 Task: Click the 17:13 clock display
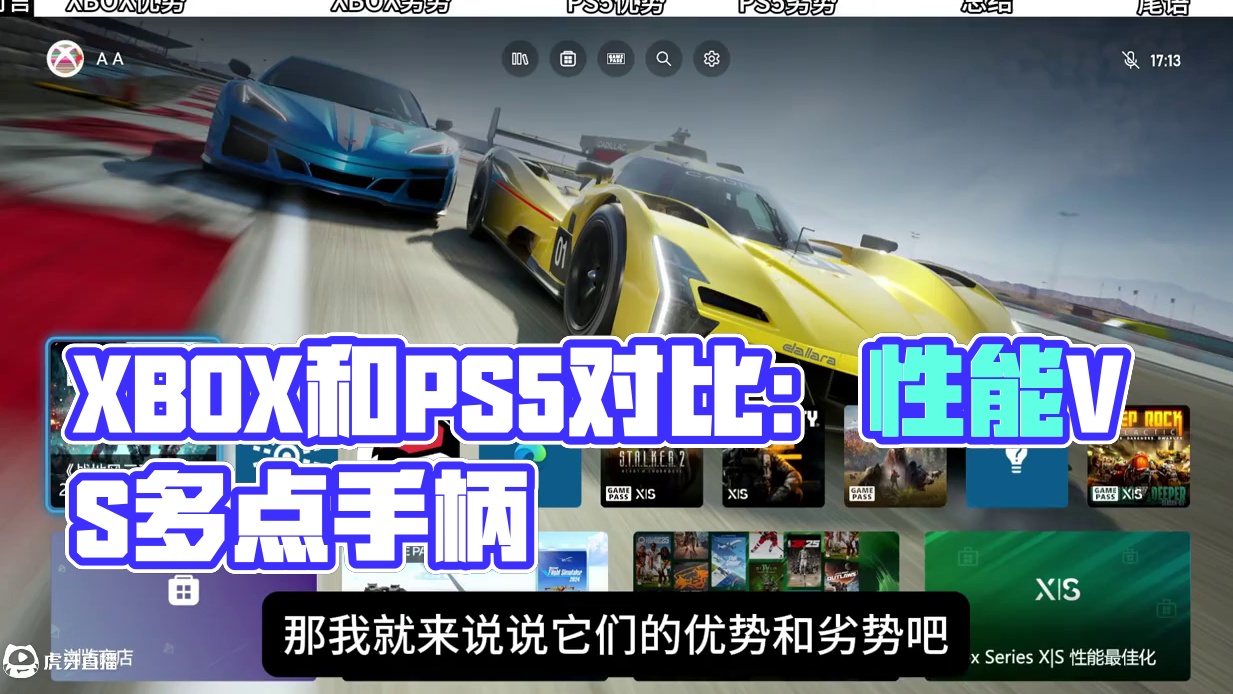[x=1167, y=60]
